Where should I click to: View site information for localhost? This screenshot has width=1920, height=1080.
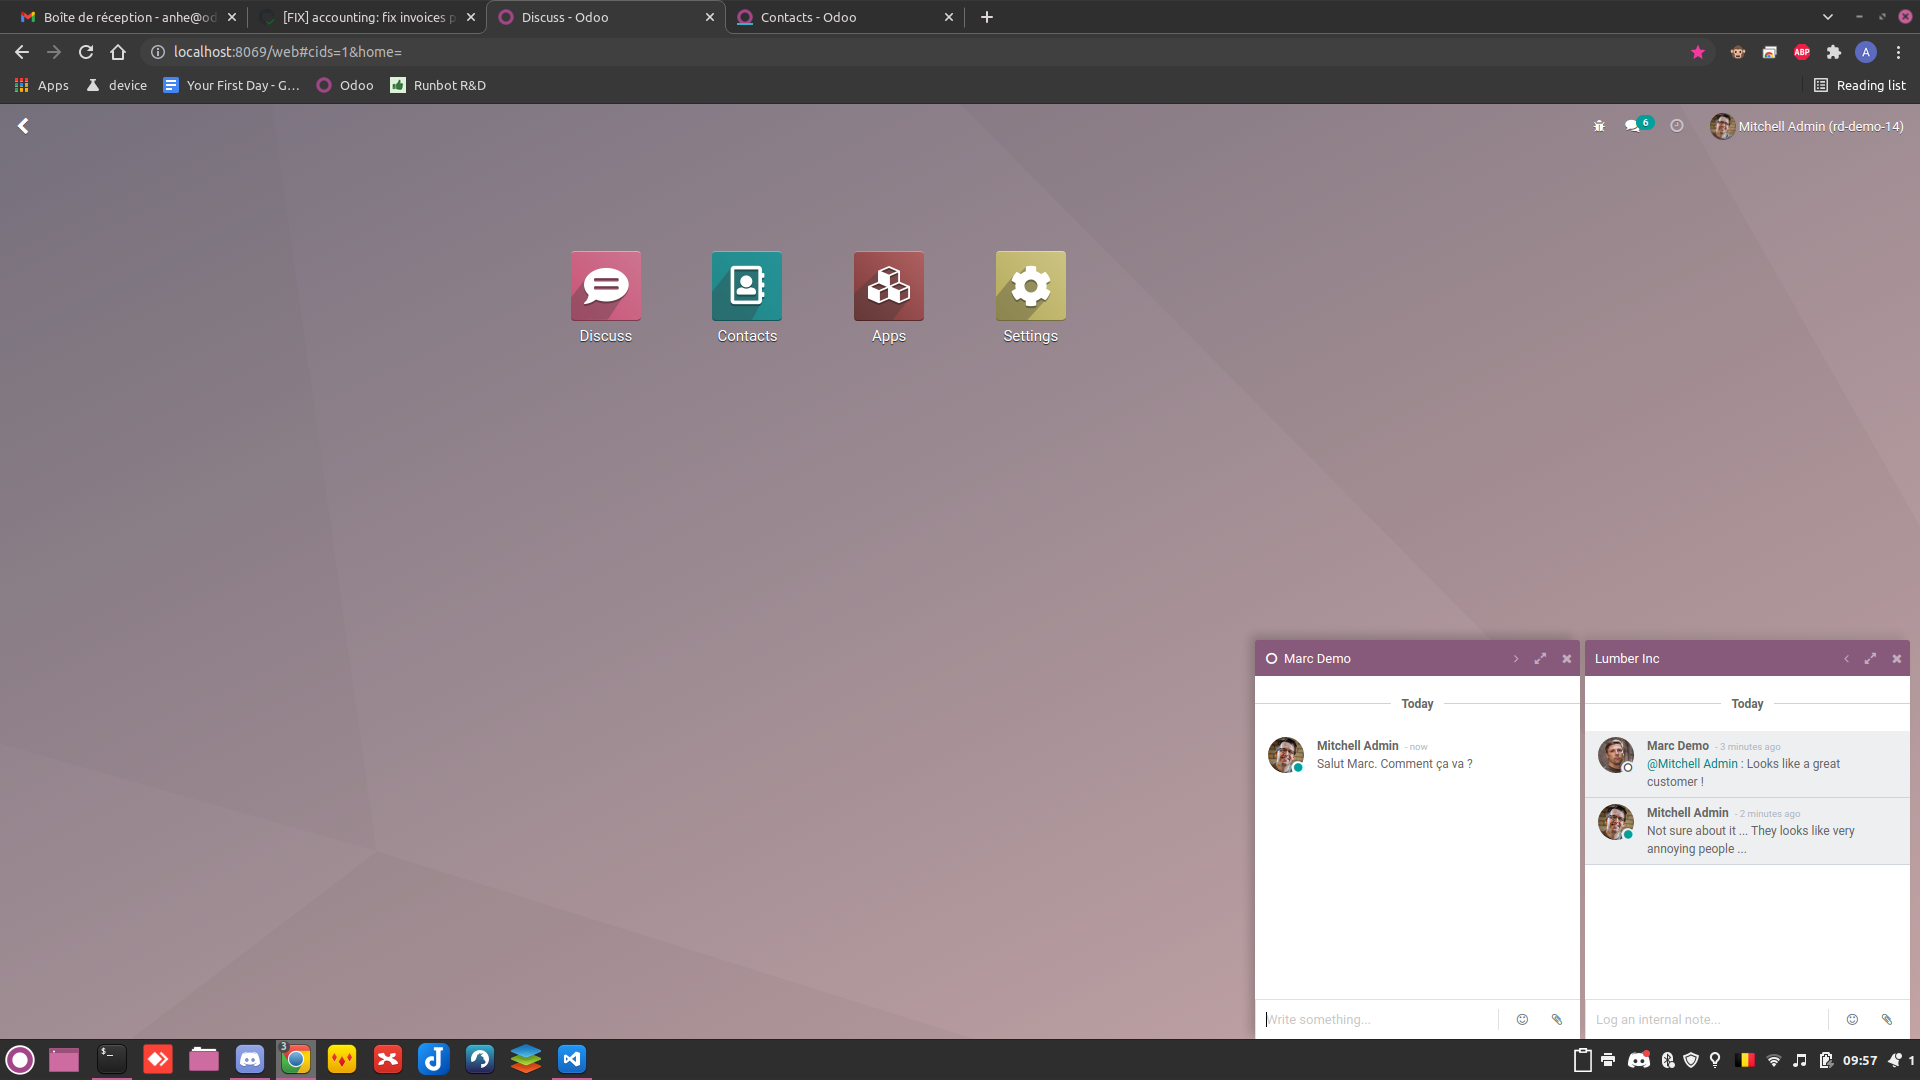coord(158,52)
